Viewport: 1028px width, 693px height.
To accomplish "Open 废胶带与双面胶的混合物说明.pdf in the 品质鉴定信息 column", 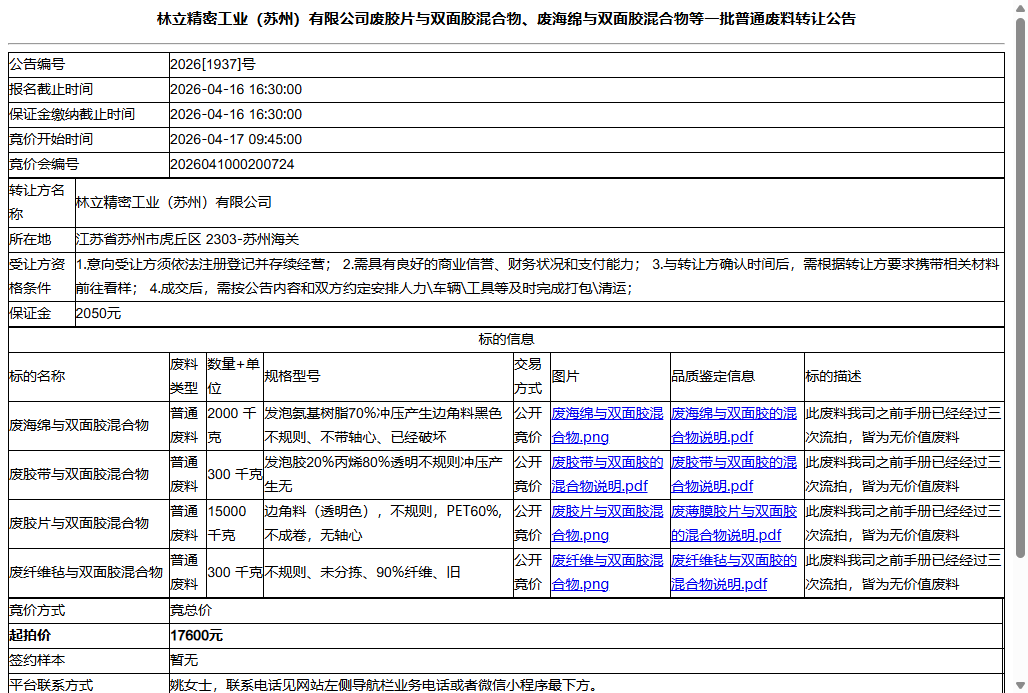I will click(x=734, y=474).
